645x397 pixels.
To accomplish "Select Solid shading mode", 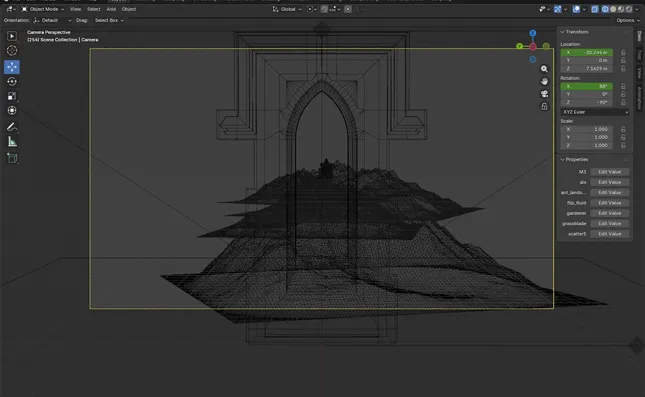I will point(613,9).
